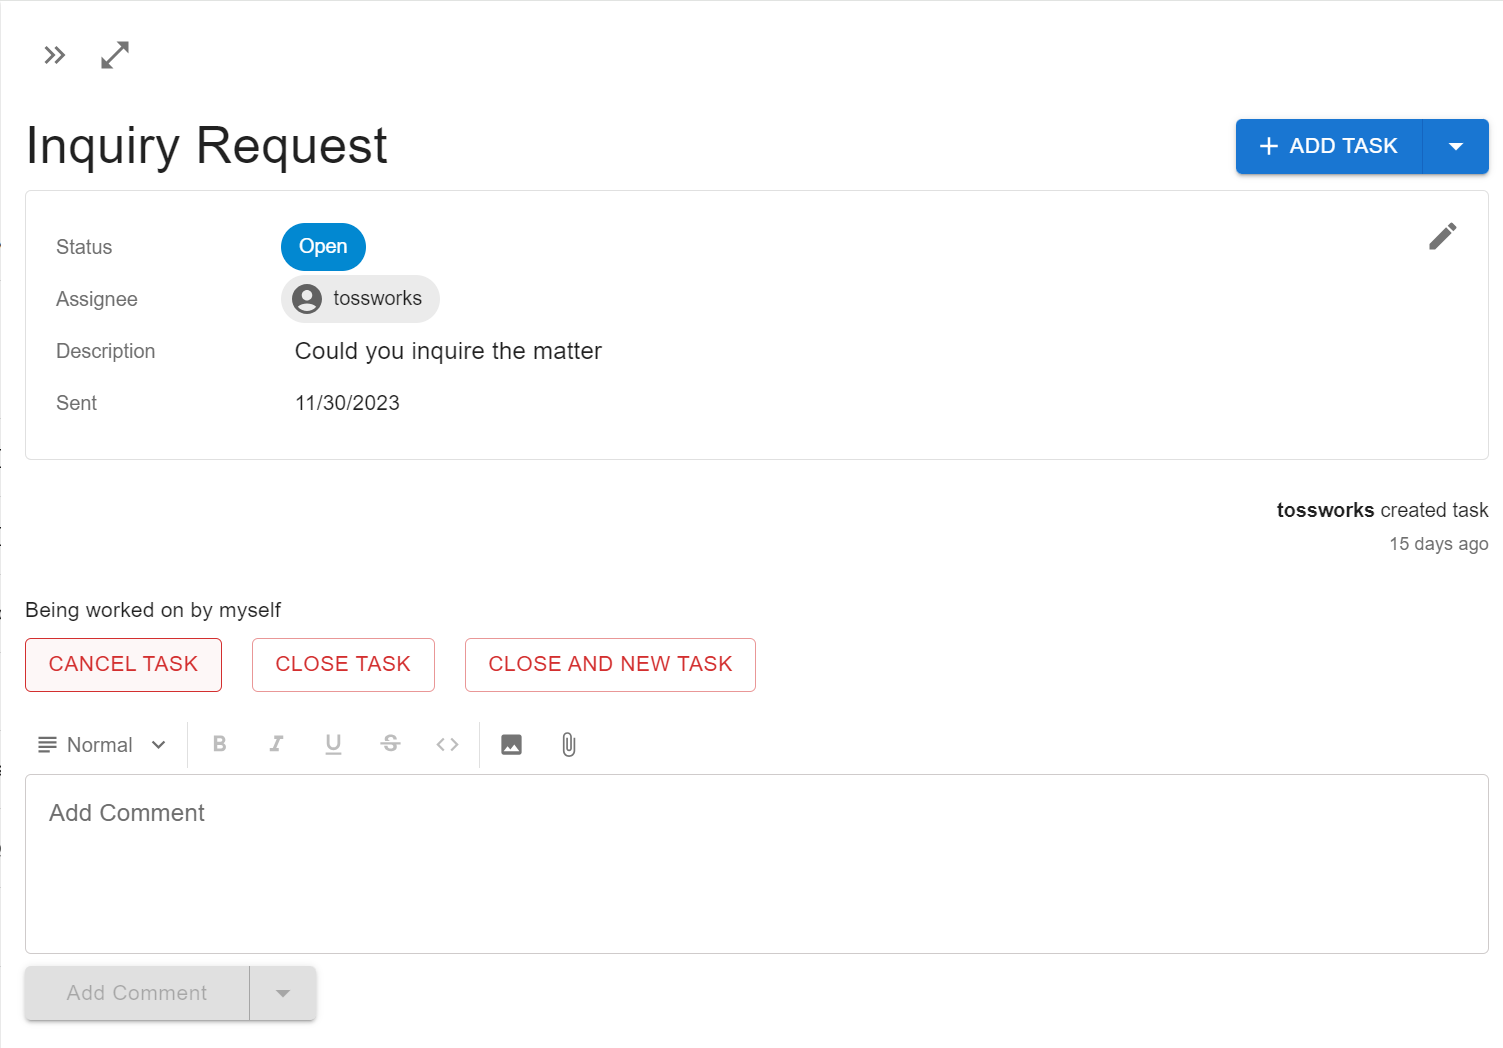Expand the Add Task dropdown arrow
This screenshot has height=1048, width=1503.
tap(1455, 147)
